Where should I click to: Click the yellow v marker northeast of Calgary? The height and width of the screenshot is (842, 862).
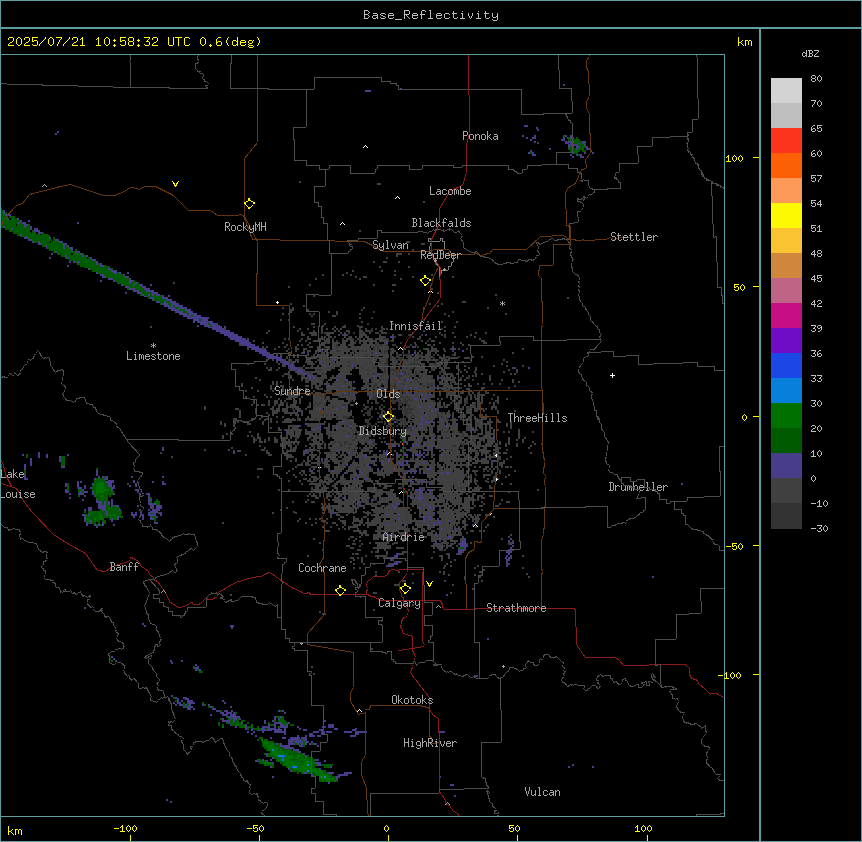tap(429, 584)
